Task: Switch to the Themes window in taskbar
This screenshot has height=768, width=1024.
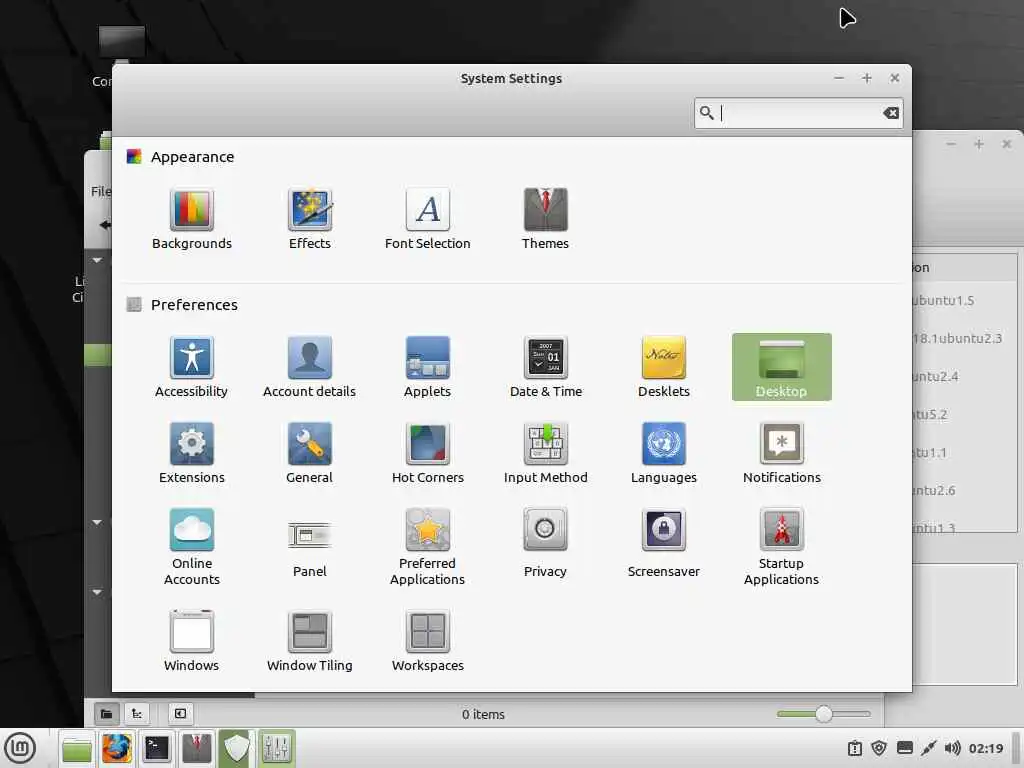Action: [197, 748]
